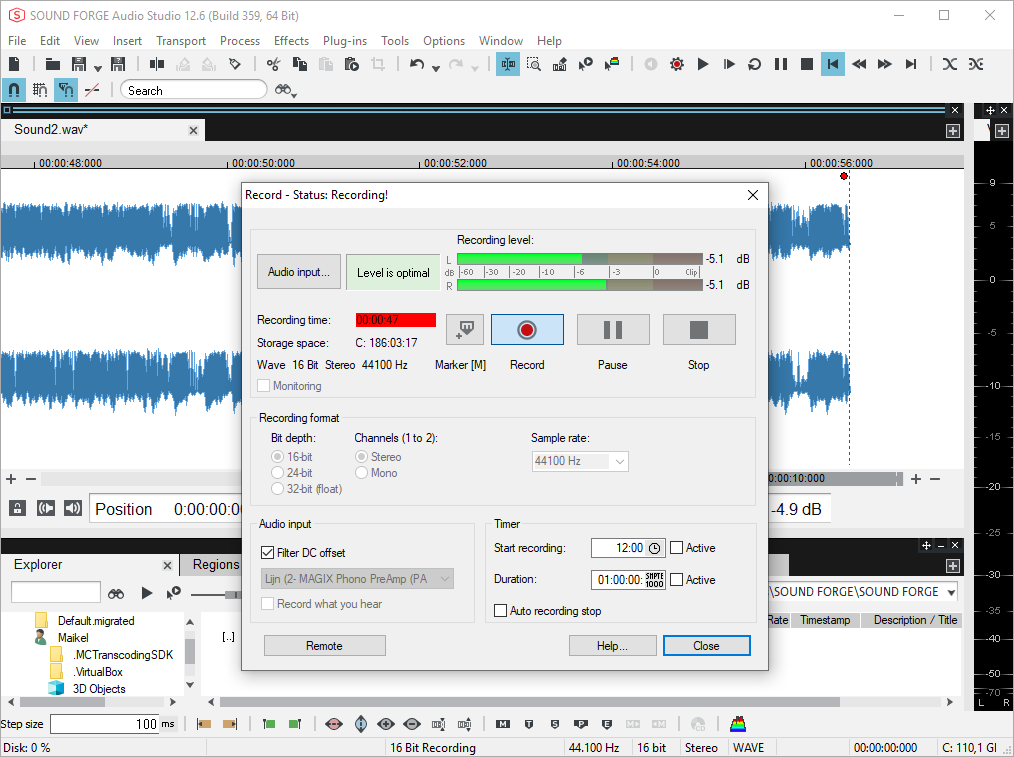
Task: Click the zoom-out minus eye icon in bottom toolbar
Action: [x=412, y=724]
